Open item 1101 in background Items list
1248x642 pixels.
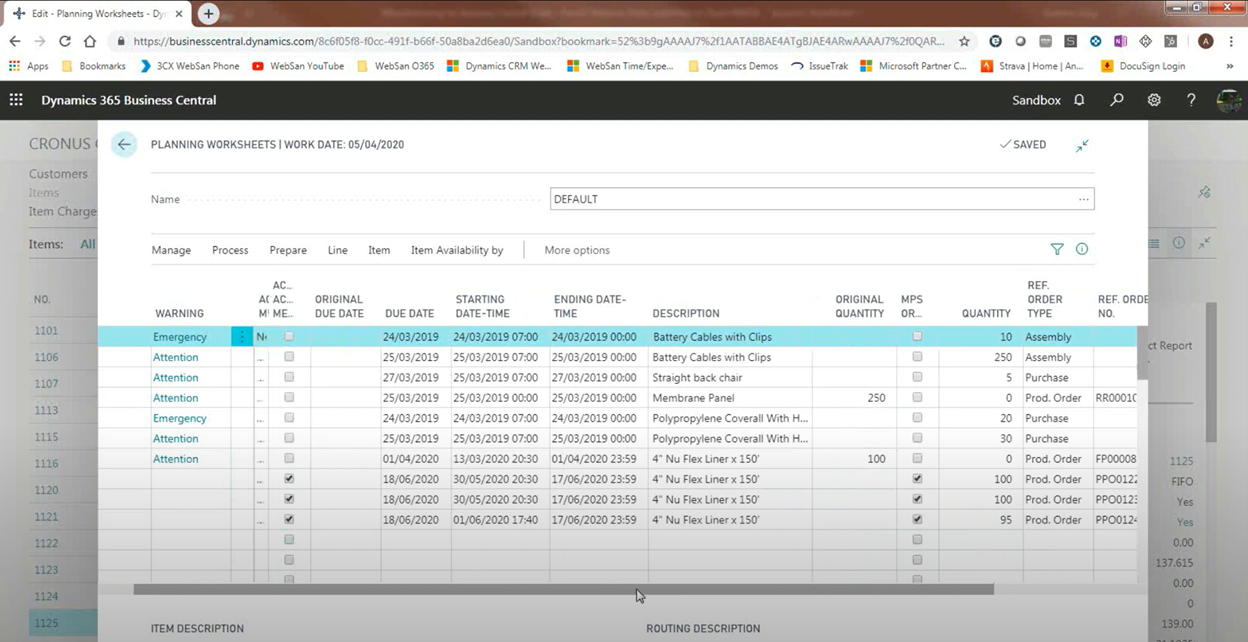[46, 331]
